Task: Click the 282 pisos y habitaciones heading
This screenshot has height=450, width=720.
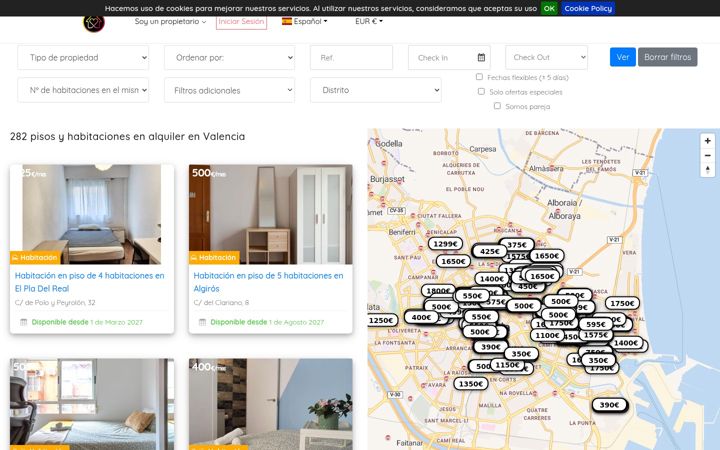Action: 128,136
